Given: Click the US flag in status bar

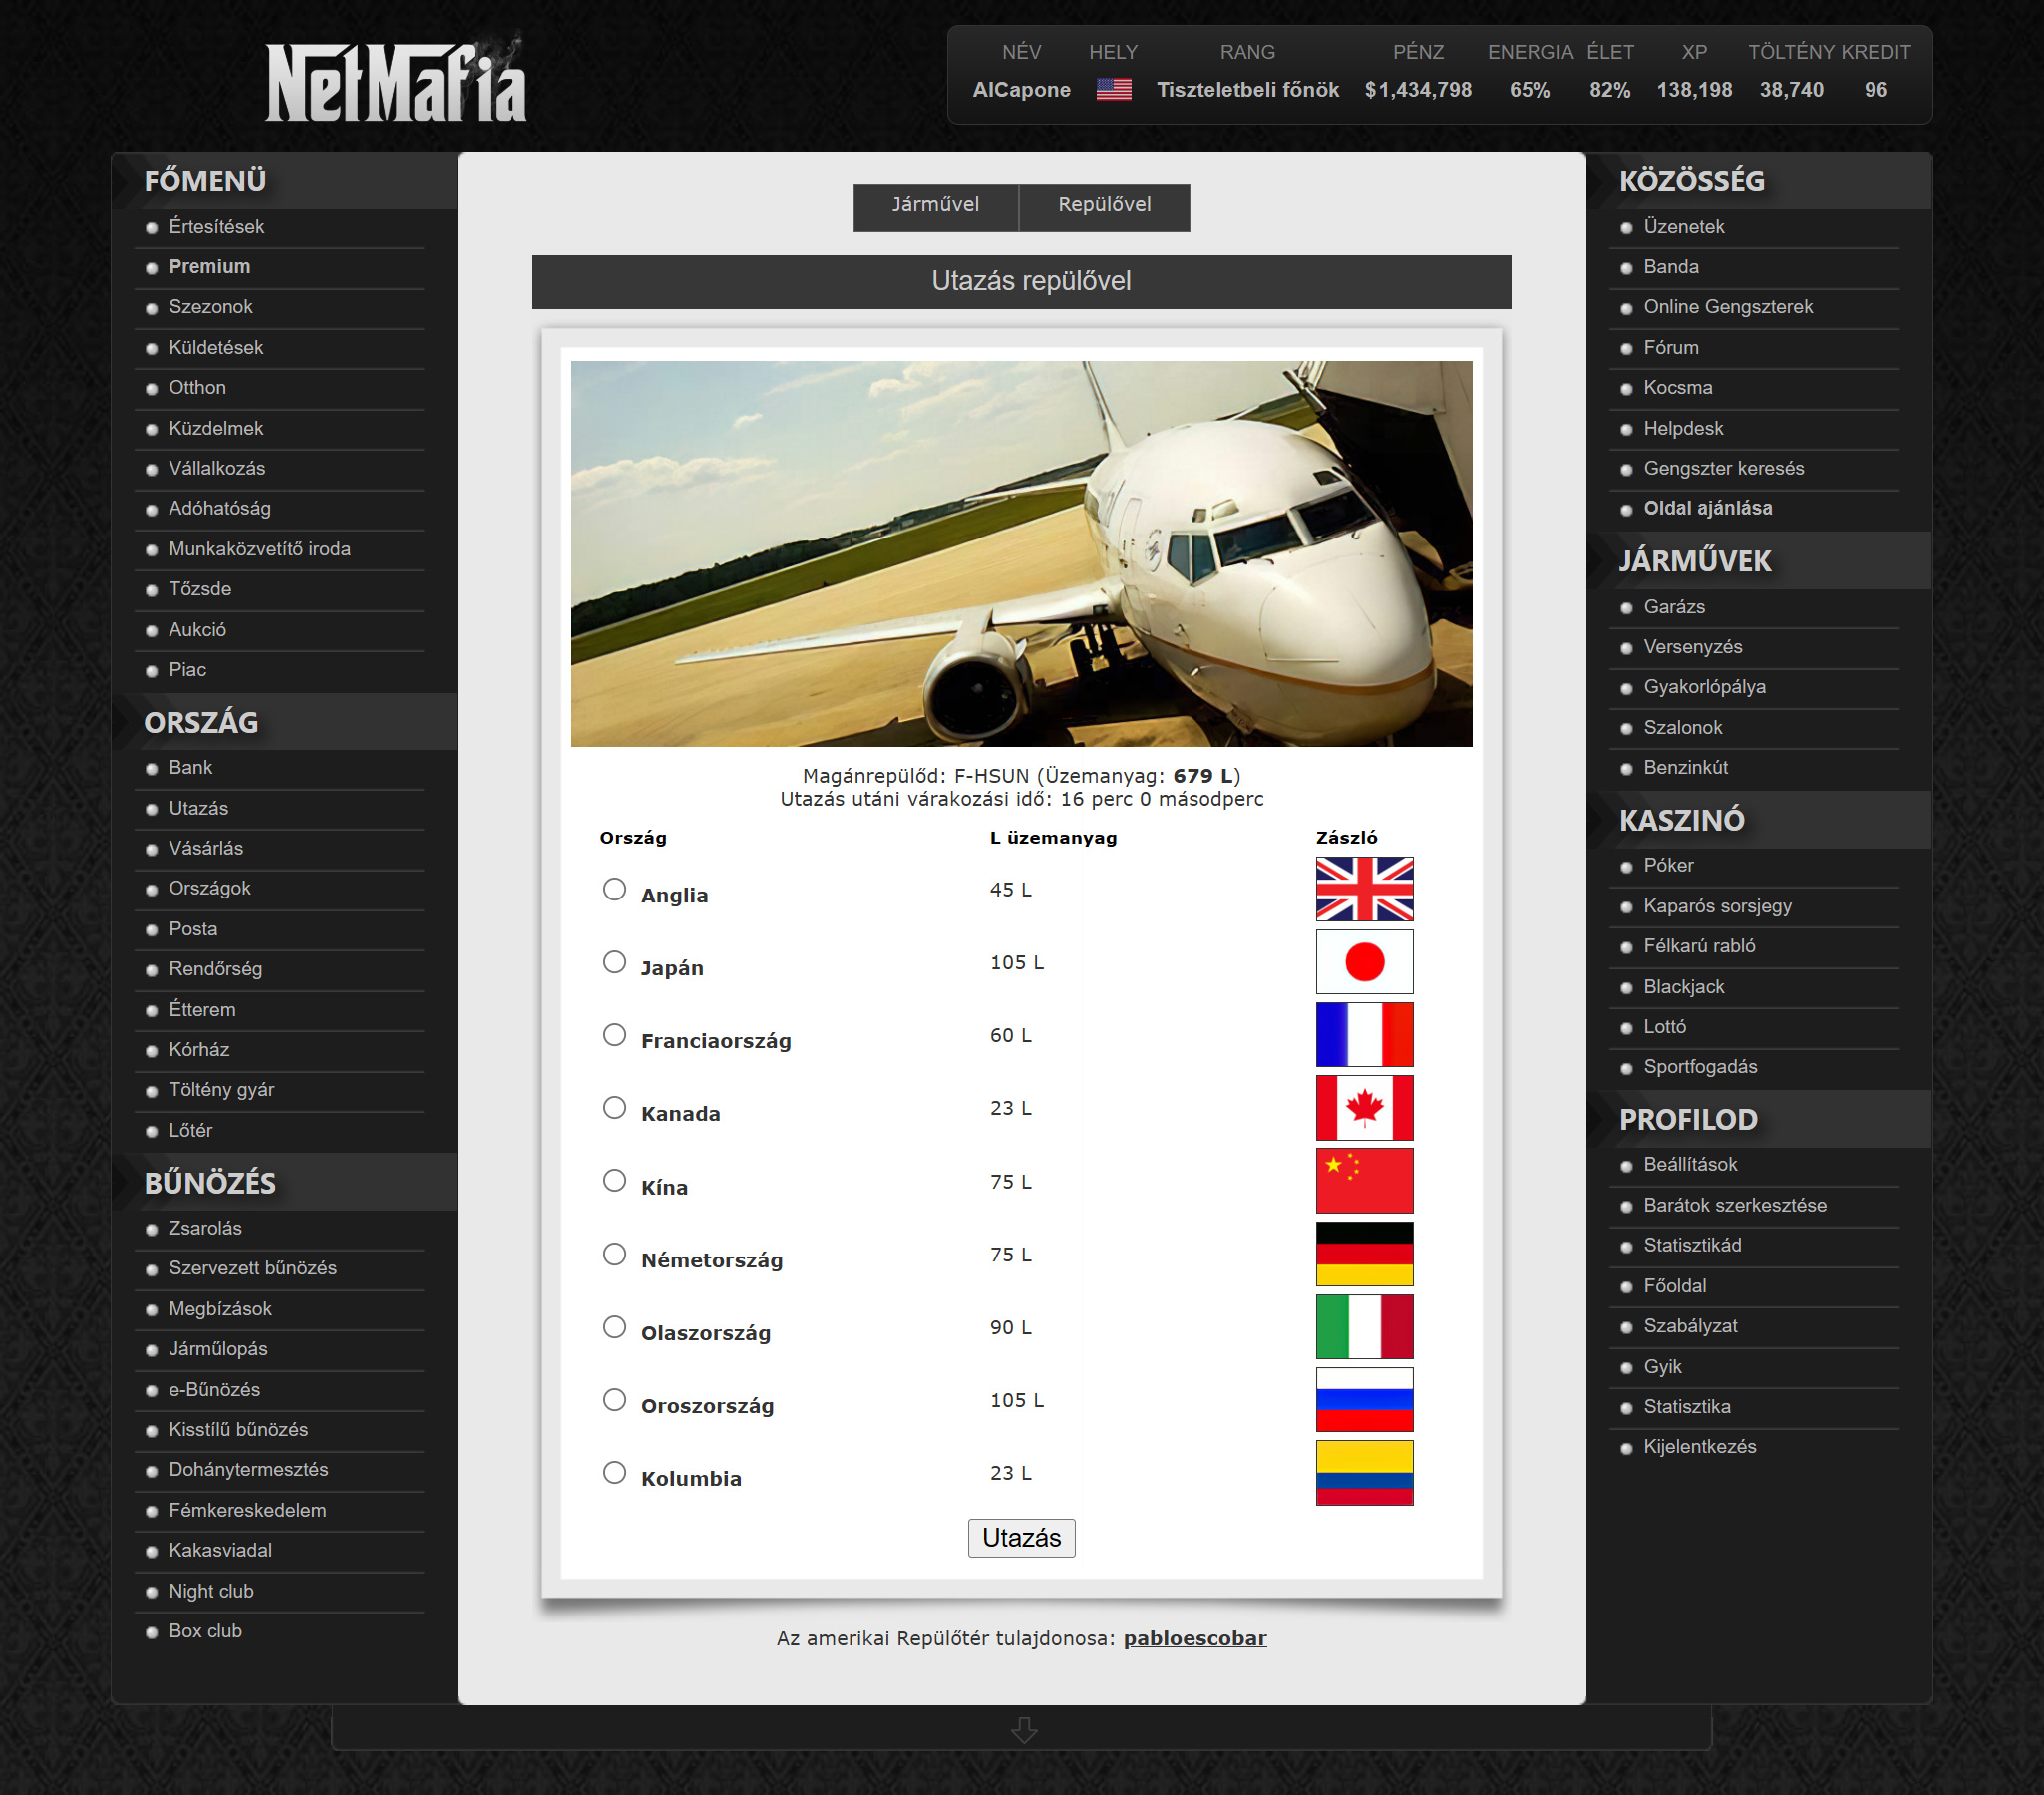Looking at the screenshot, I should click(1113, 90).
